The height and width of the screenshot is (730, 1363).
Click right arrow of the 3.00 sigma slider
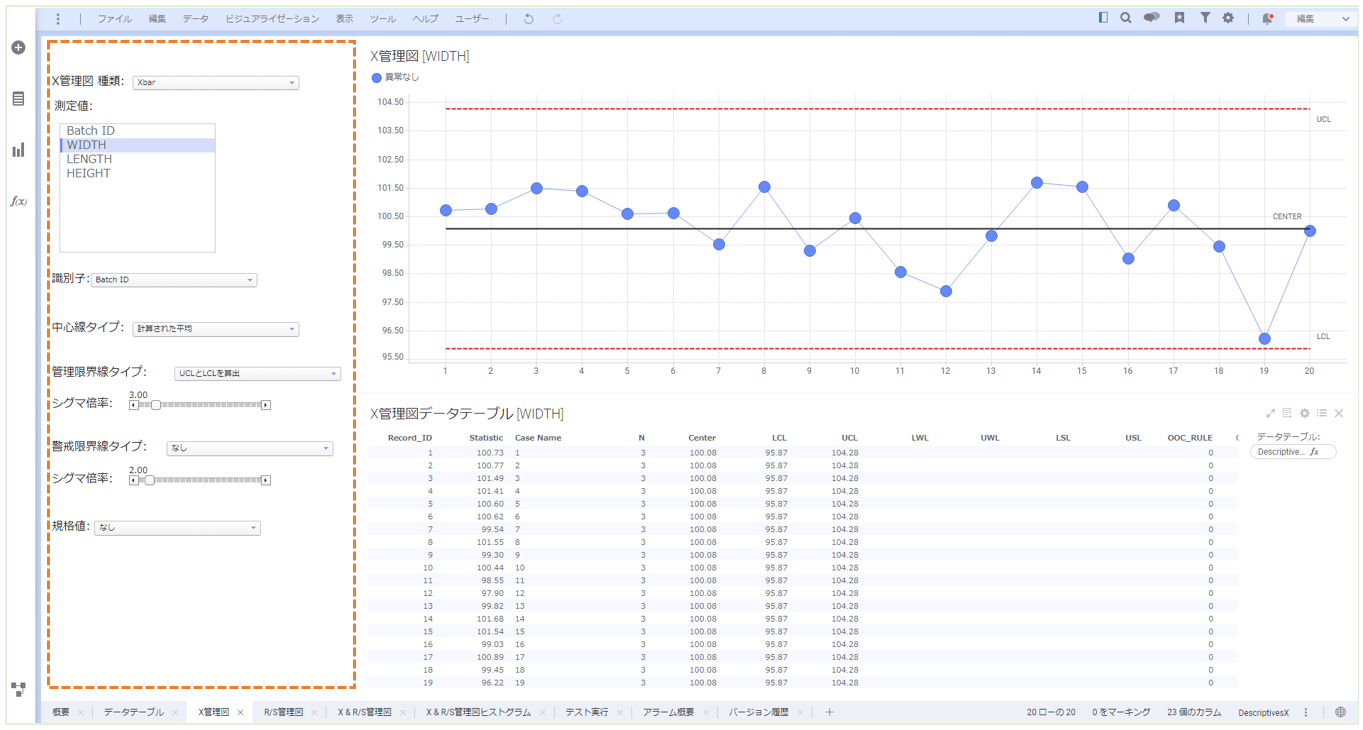tap(266, 405)
